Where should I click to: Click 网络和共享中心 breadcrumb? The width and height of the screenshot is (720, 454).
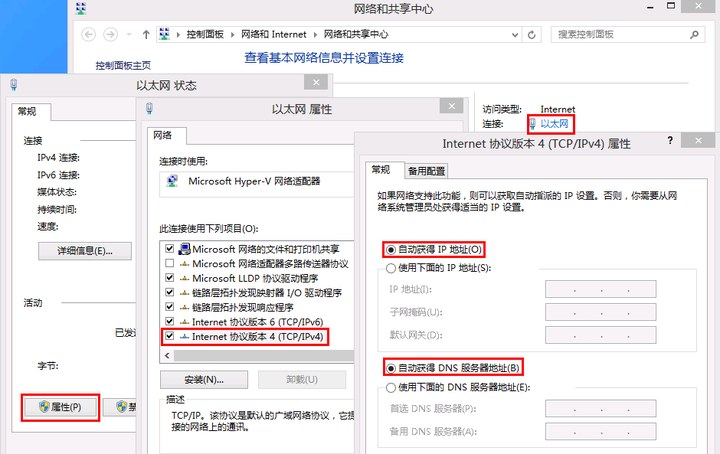point(356,34)
